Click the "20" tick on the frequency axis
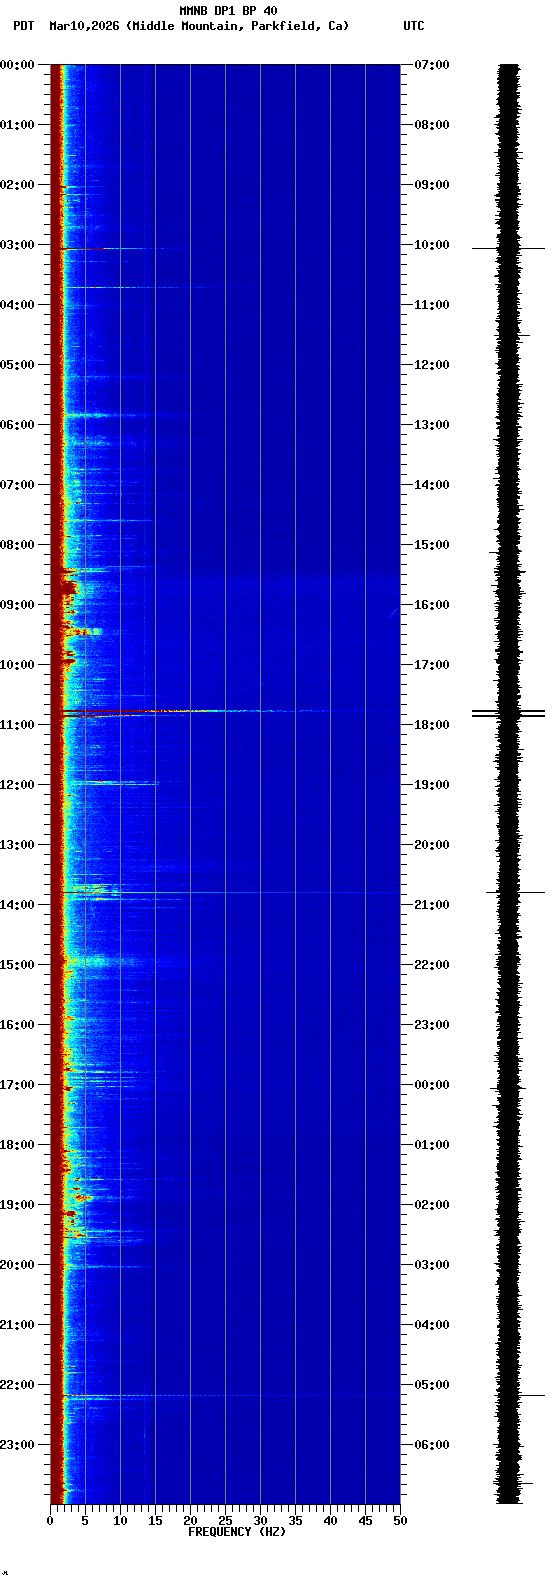Viewport: 552px width, 1584px height. point(190,1521)
